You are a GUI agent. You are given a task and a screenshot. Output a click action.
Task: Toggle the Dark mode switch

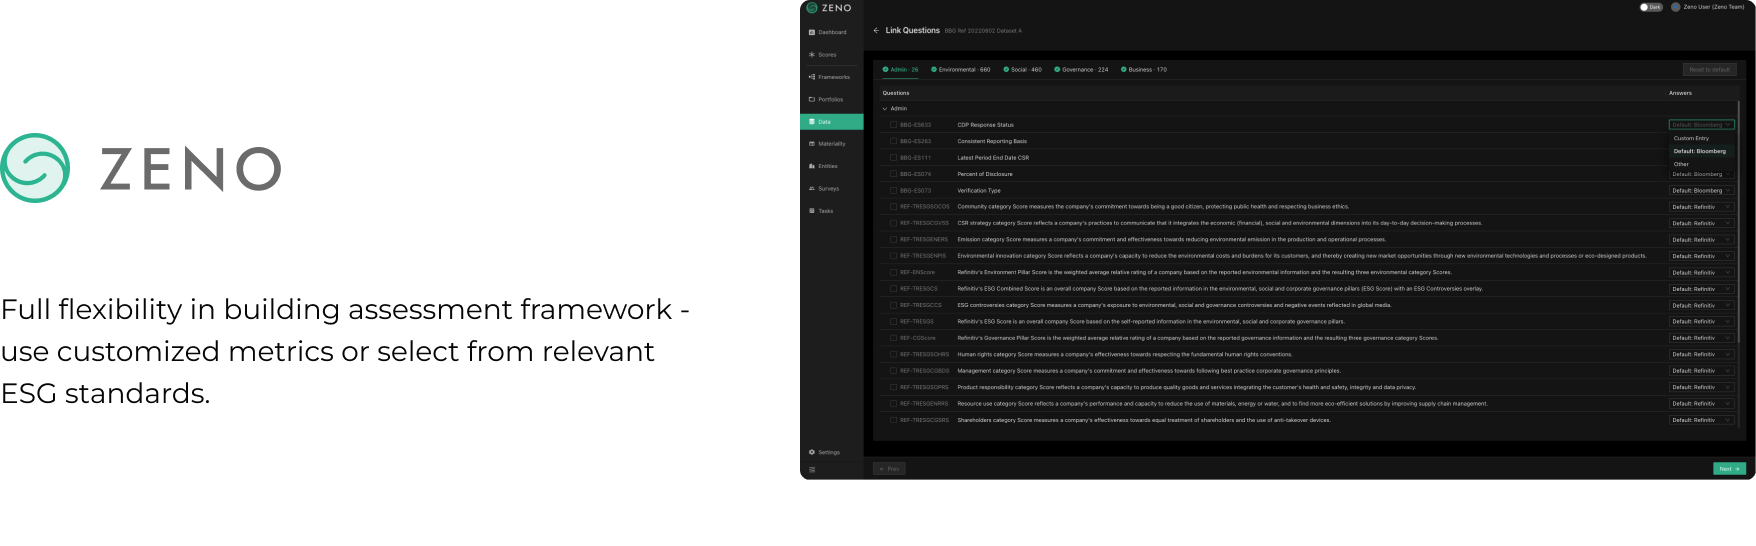click(x=1650, y=7)
